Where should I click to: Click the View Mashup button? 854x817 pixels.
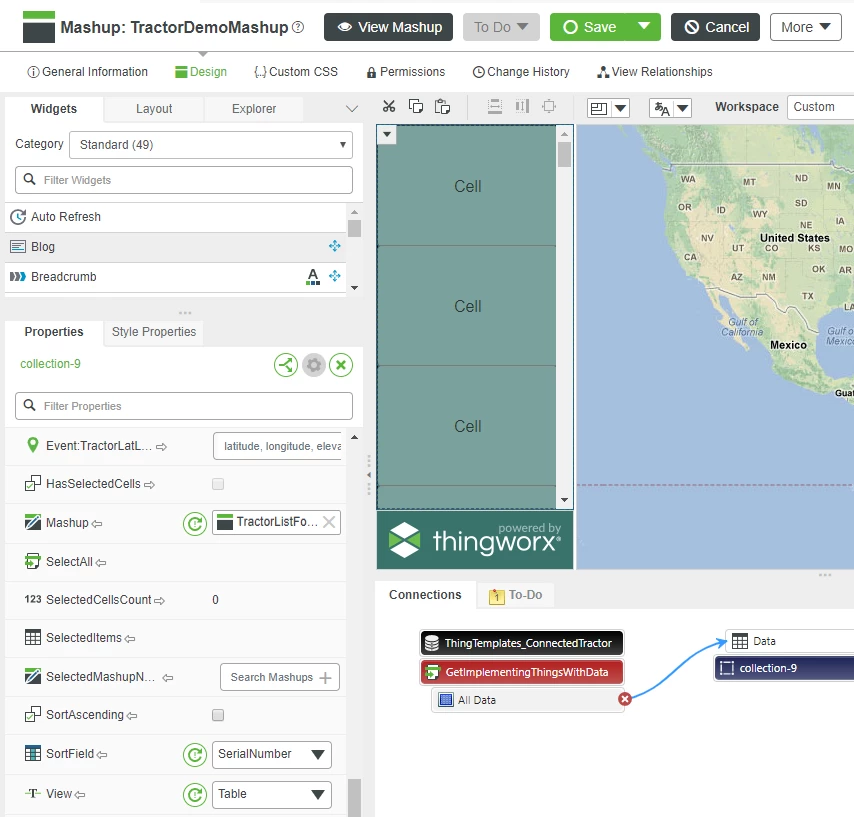tap(388, 27)
